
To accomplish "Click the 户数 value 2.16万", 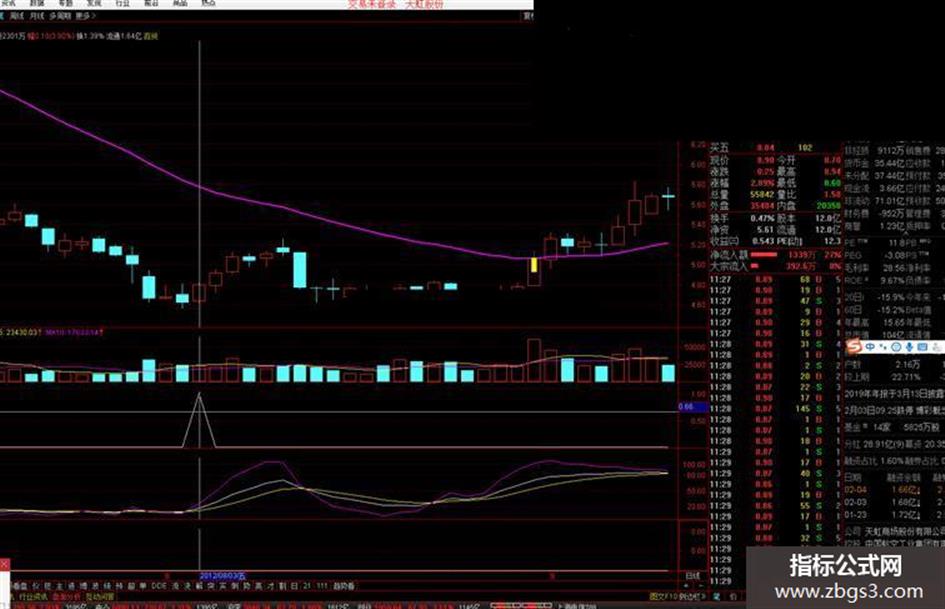I will [x=907, y=365].
